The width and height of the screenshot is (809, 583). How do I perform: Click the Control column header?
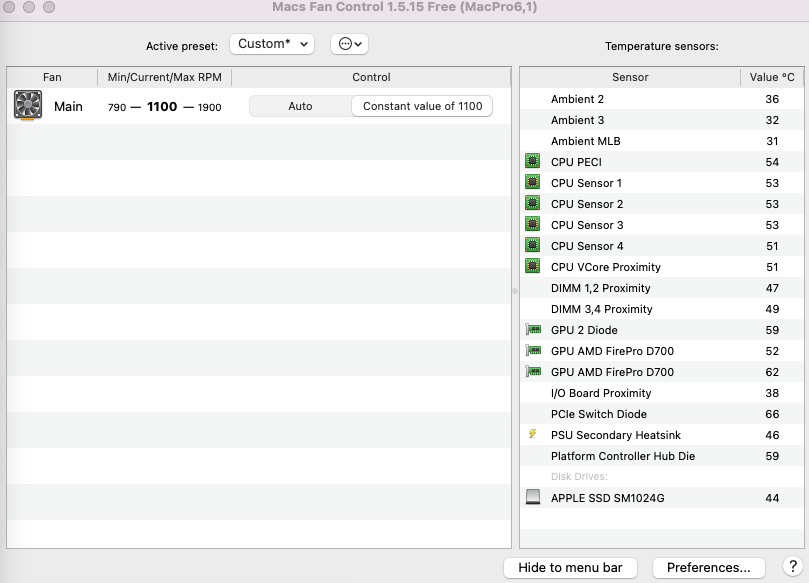click(371, 77)
